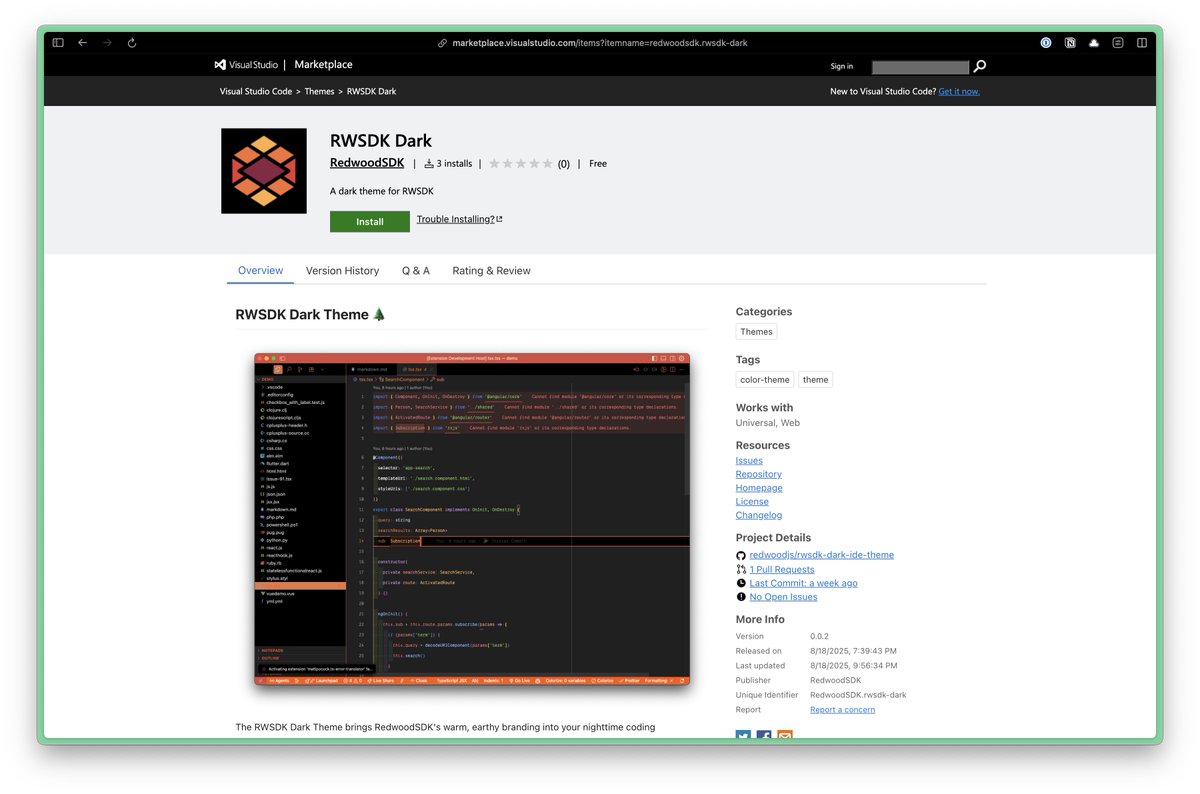Click the theme preview screenshot image
Image resolution: width=1200 pixels, height=794 pixels.
click(472, 519)
